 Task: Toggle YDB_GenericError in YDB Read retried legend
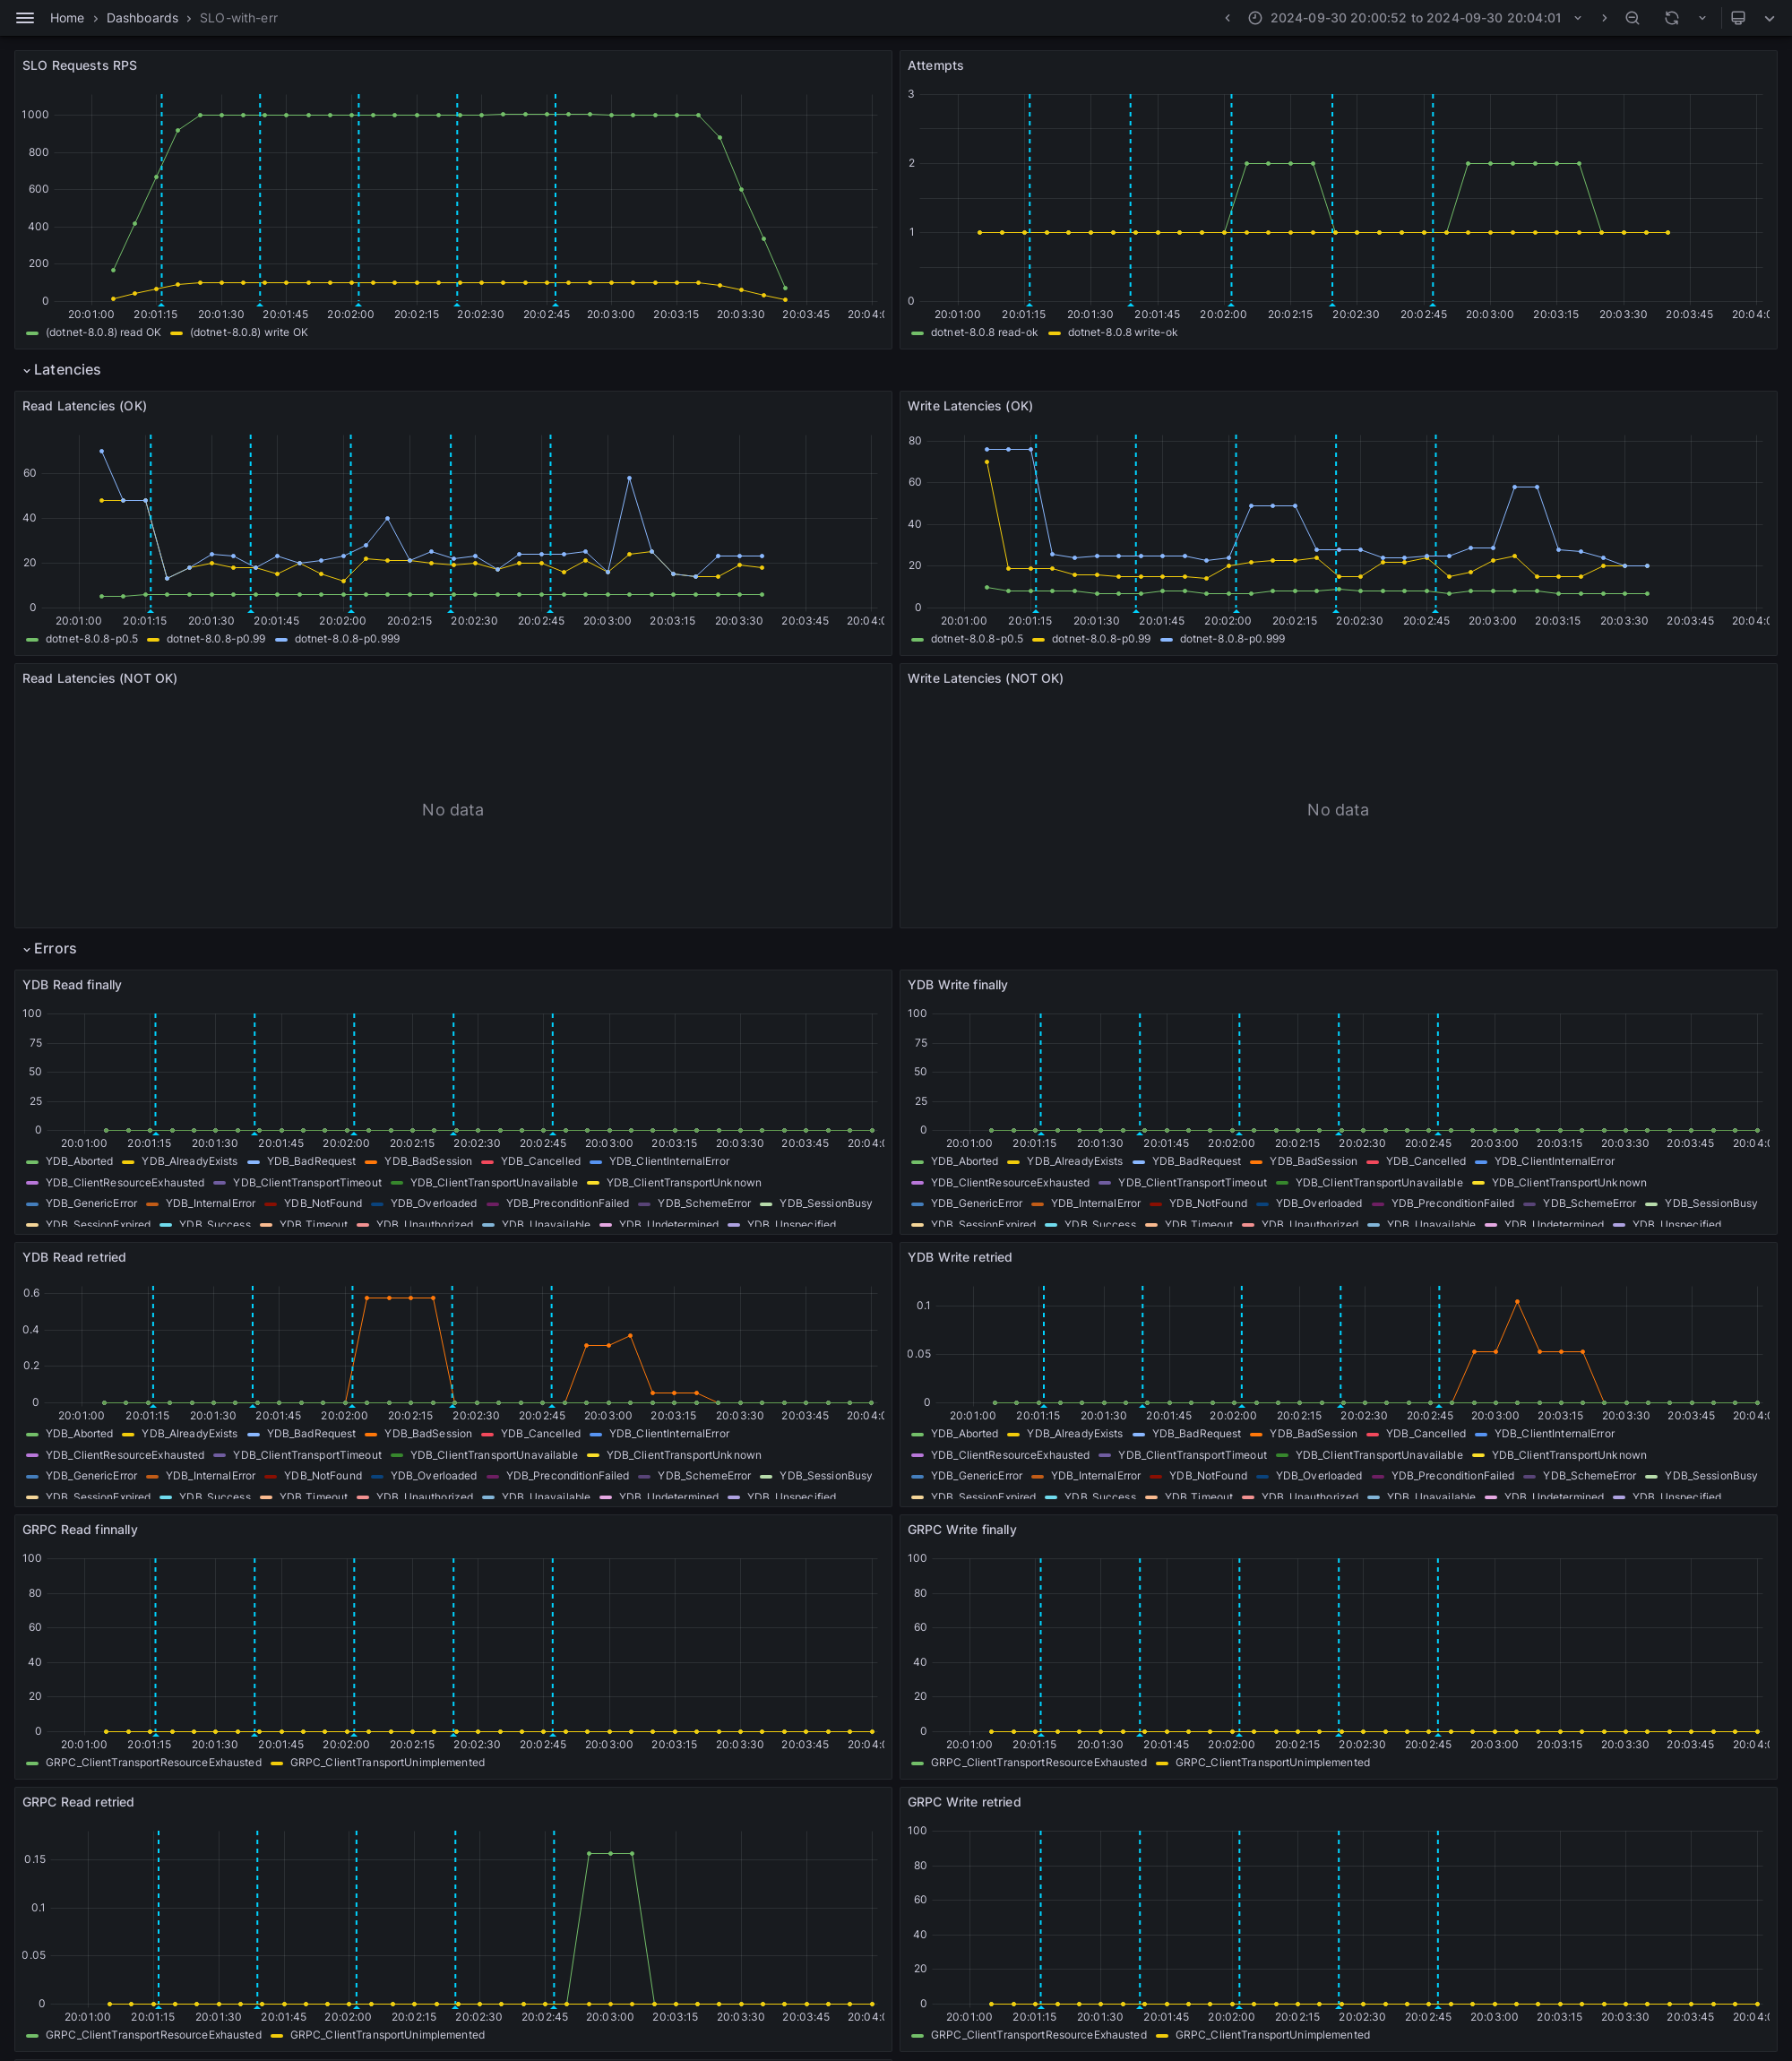click(91, 1476)
